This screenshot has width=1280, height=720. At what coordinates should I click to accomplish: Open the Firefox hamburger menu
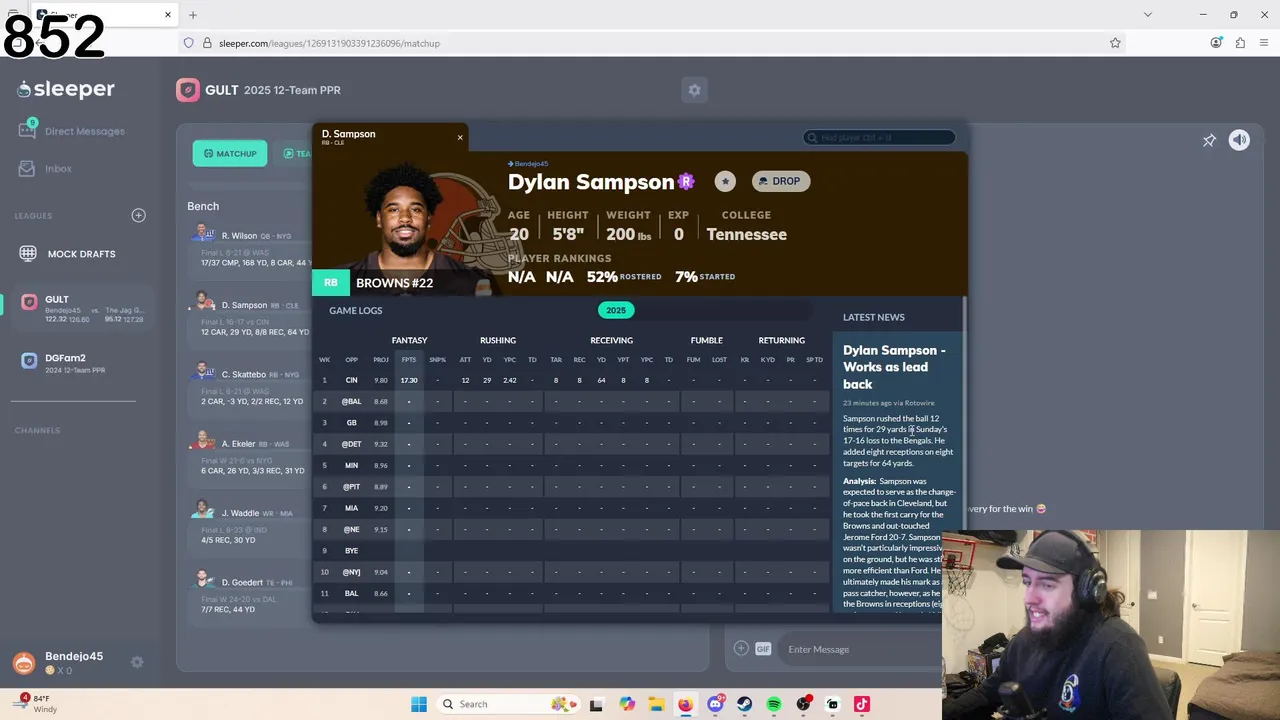(1265, 43)
